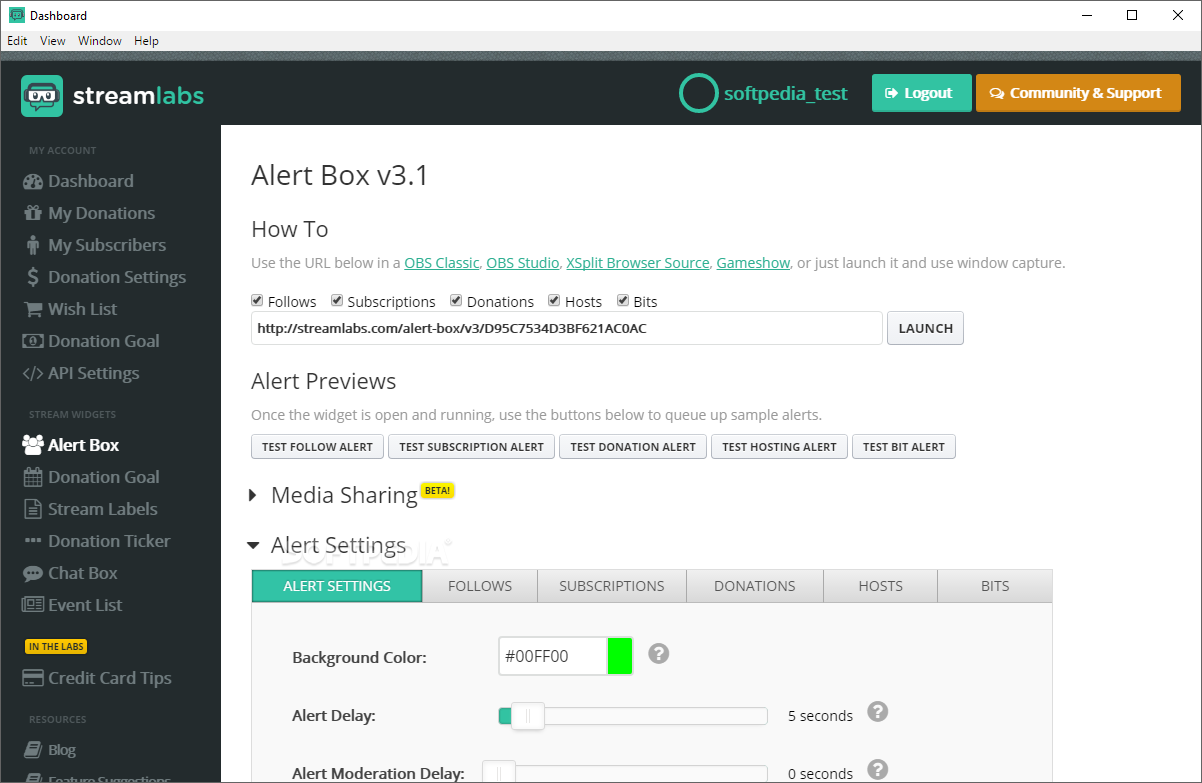Screen dimensions: 1202x783
Task: Click the LAUNCH button
Action: [x=925, y=328]
